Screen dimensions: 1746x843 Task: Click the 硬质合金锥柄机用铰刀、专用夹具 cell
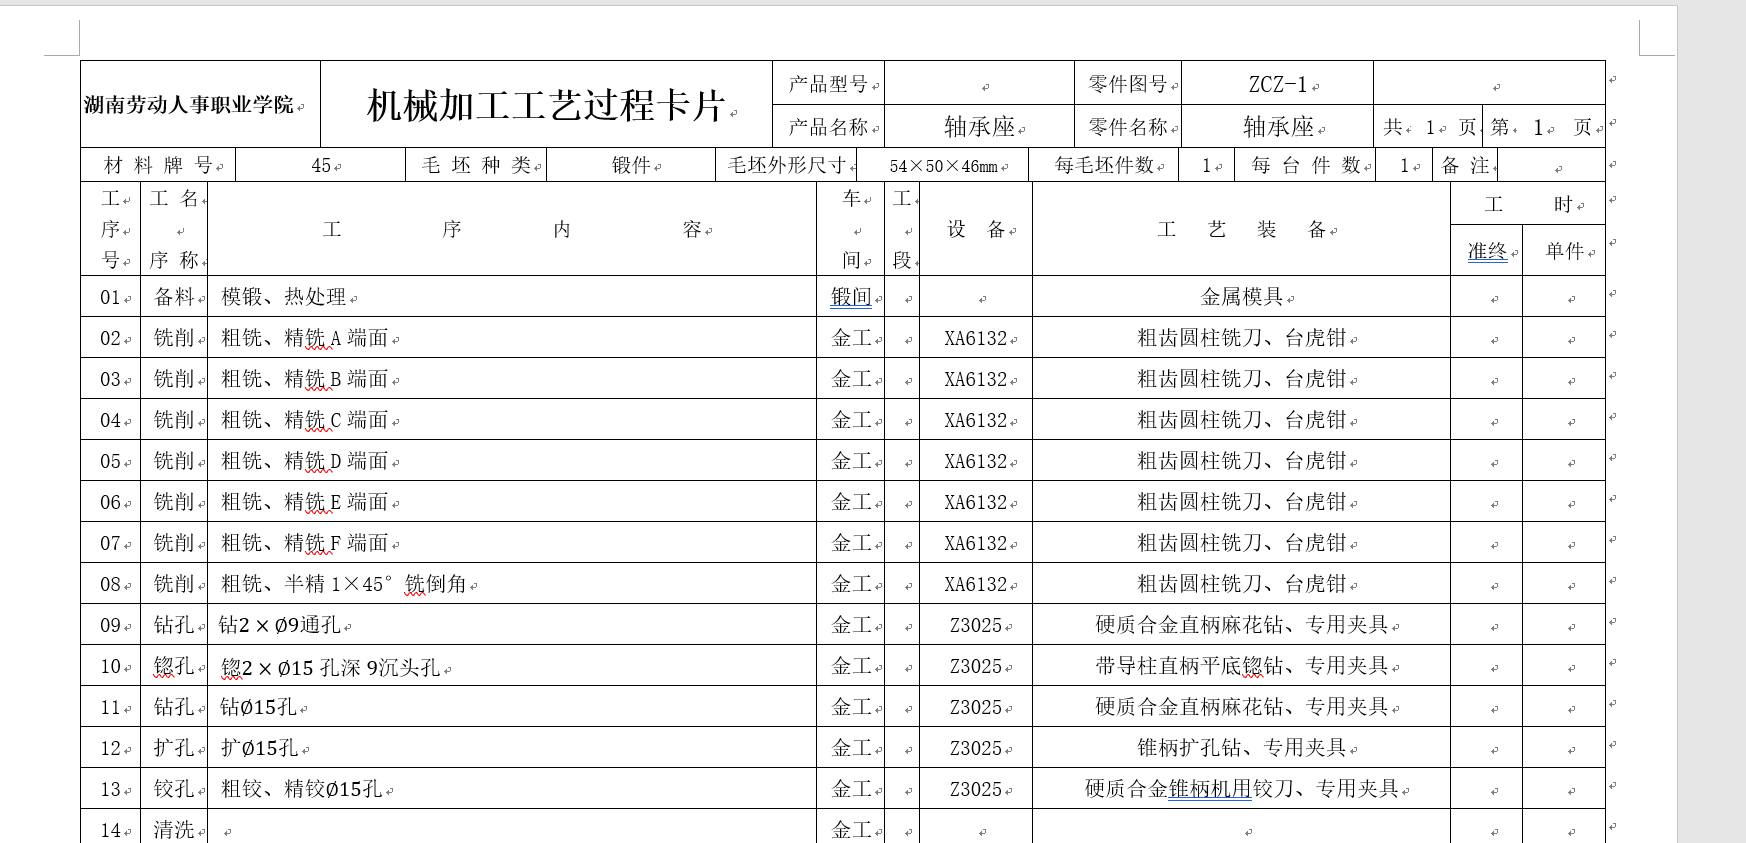coord(1241,789)
